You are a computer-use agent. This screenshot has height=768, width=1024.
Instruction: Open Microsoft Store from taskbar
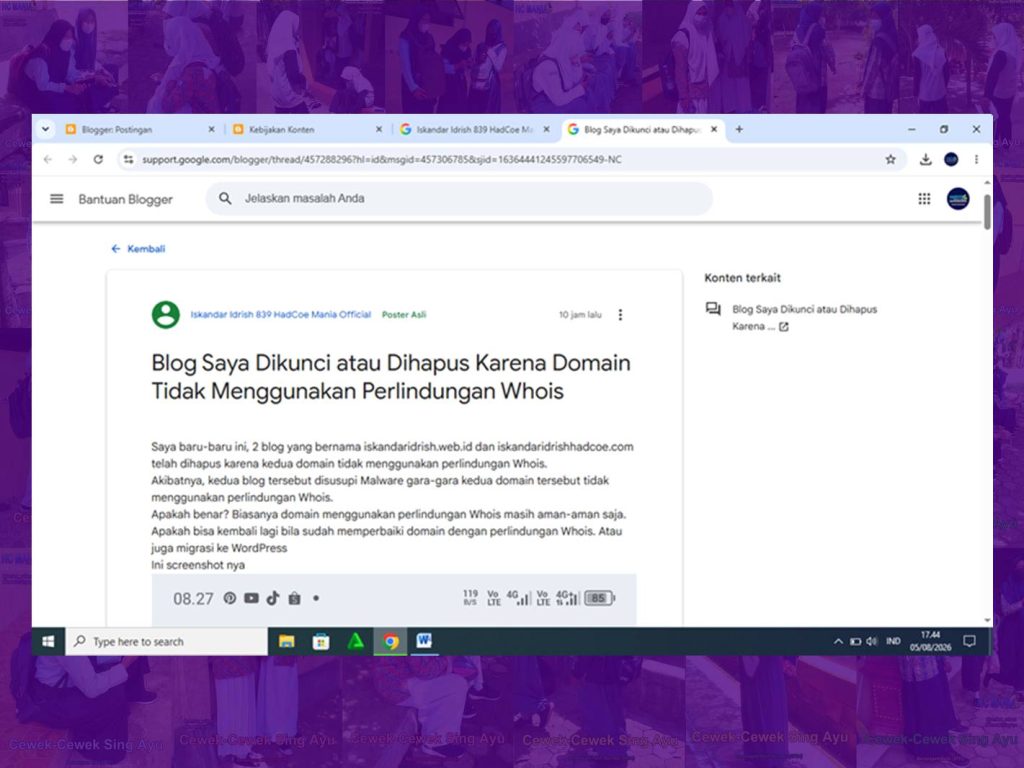tap(321, 641)
